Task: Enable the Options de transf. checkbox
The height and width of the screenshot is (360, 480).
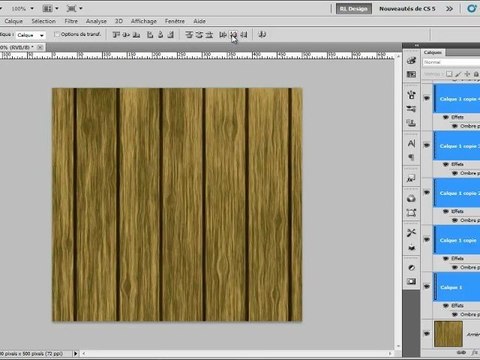Action: pyautogui.click(x=57, y=34)
